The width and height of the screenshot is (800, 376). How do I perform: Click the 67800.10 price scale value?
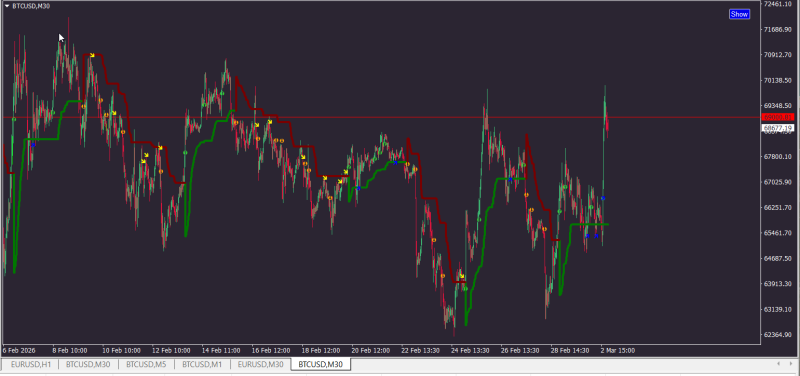point(778,157)
